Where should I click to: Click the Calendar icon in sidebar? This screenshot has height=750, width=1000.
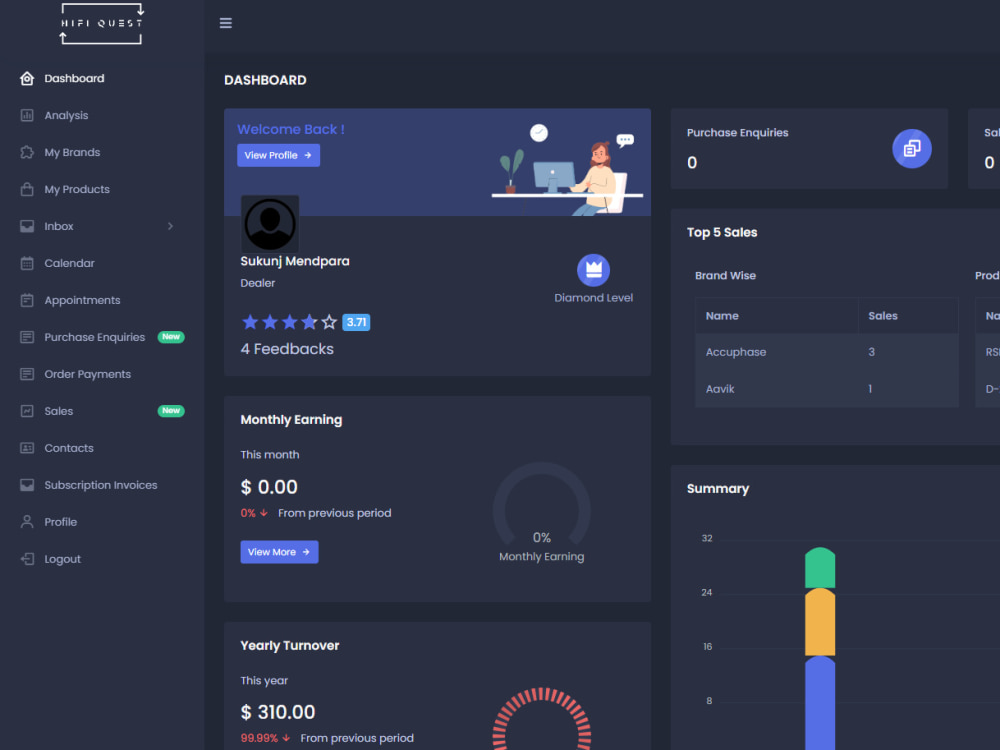pyautogui.click(x=27, y=263)
